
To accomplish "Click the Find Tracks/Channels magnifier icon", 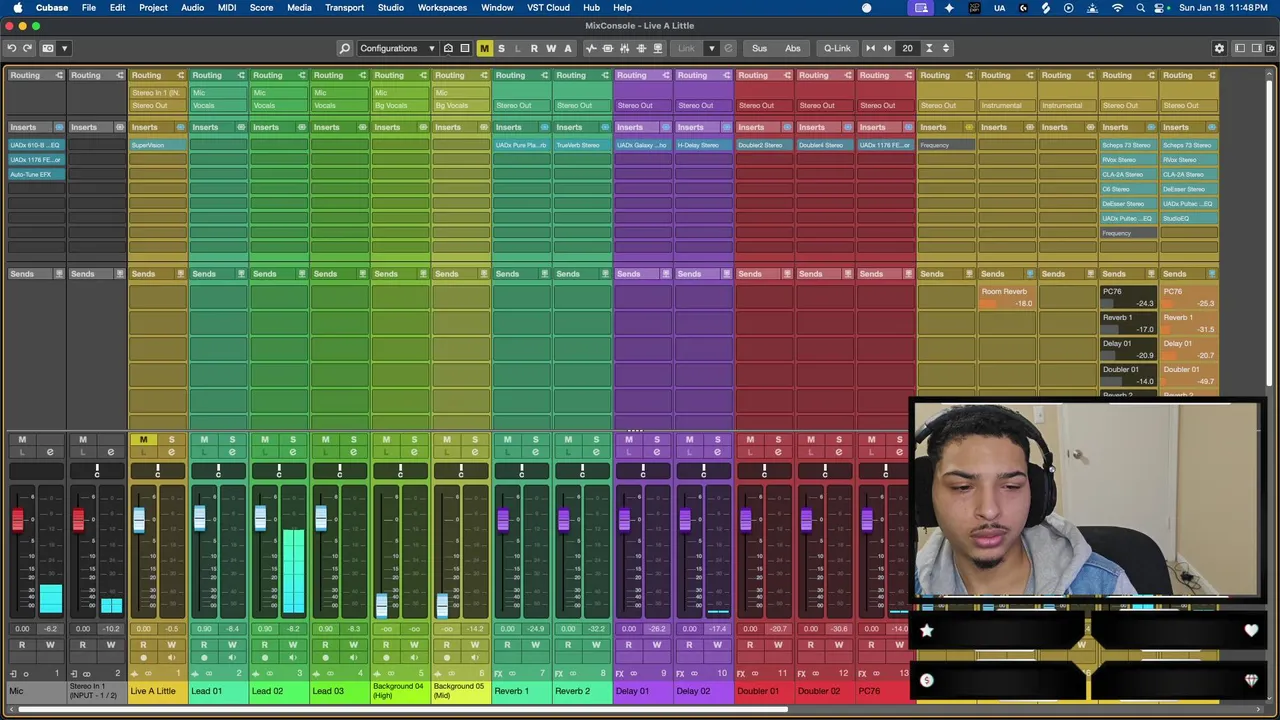I will tap(345, 48).
